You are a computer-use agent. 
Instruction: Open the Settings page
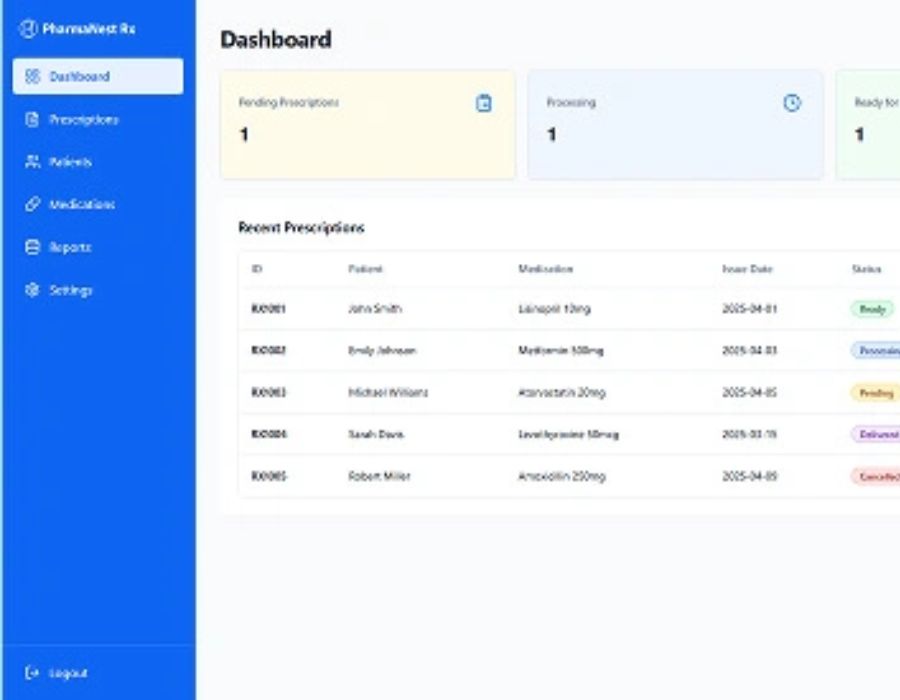point(98,290)
